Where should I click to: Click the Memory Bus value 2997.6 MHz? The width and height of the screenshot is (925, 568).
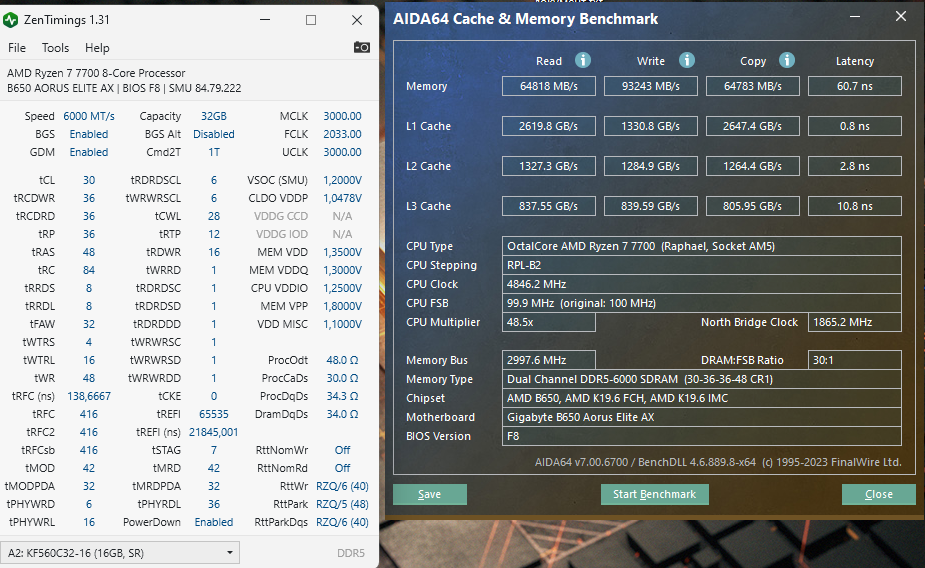549,360
